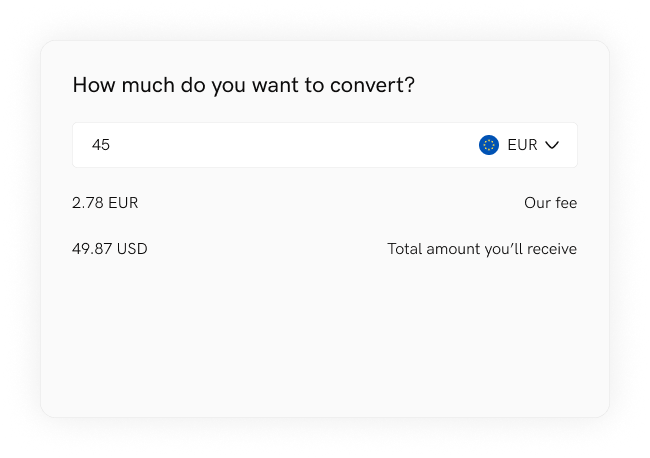This screenshot has width=650, height=458.
Task: Click the yellow stars inside the blue flag circle
Action: (x=489, y=145)
